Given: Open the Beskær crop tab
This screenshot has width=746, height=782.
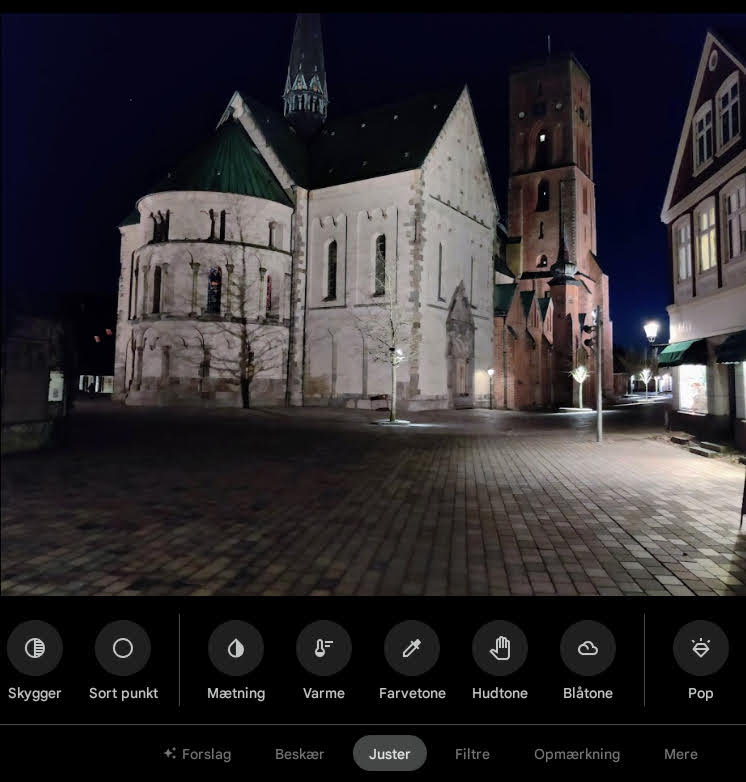Looking at the screenshot, I should [x=299, y=754].
